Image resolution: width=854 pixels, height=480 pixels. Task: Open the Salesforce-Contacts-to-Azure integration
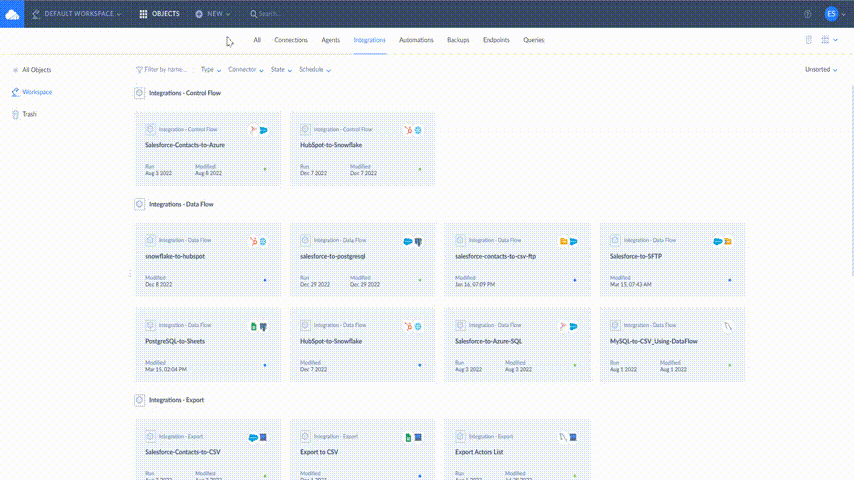click(x=208, y=149)
